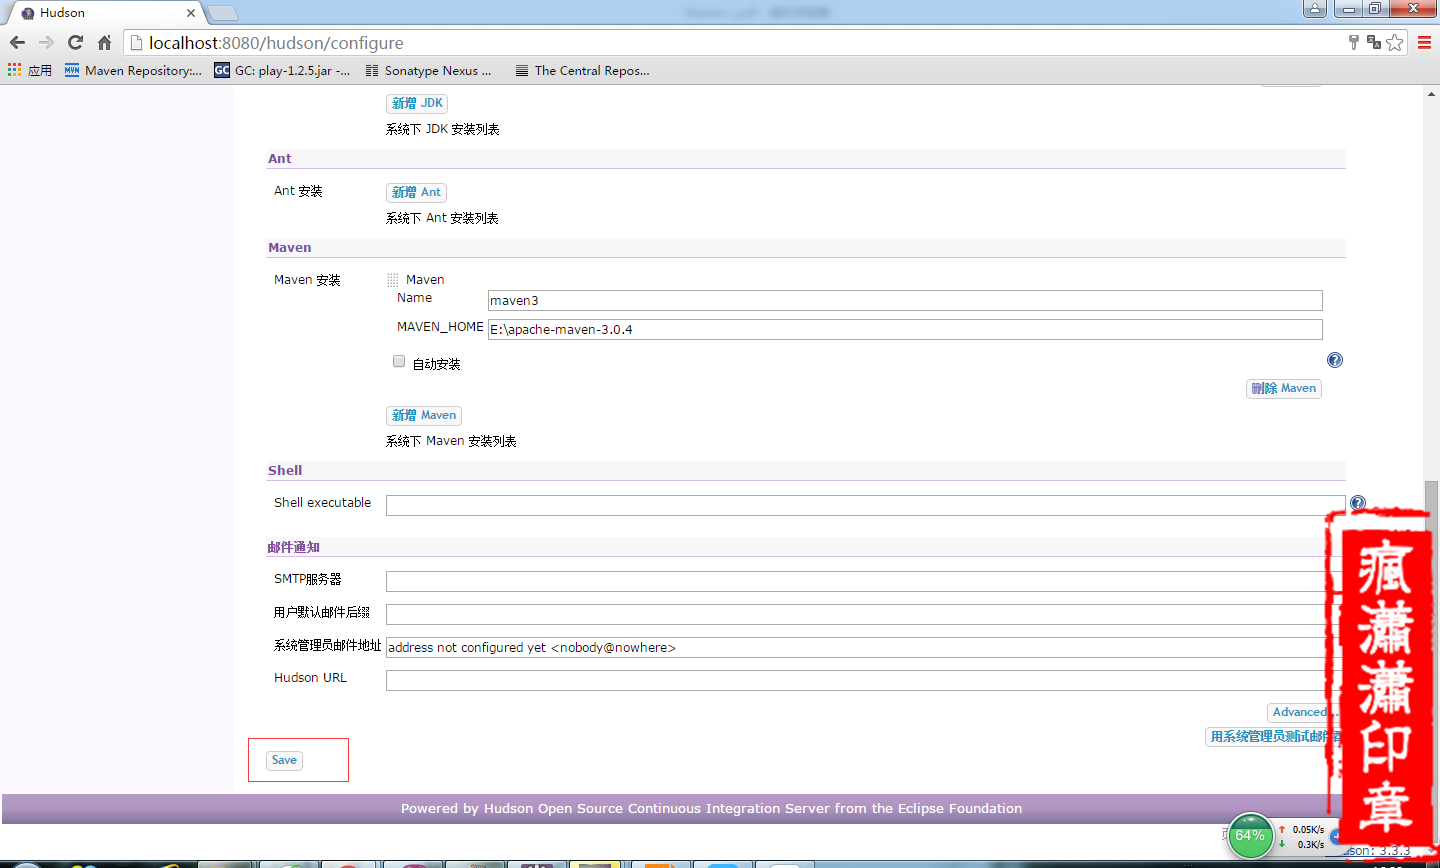Close the Hudson browser tab
This screenshot has height=868, width=1440.
tap(191, 13)
